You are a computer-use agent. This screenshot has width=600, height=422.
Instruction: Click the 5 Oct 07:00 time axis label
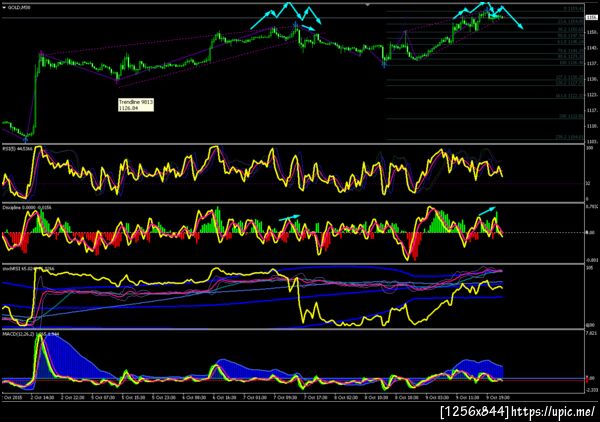[103, 398]
